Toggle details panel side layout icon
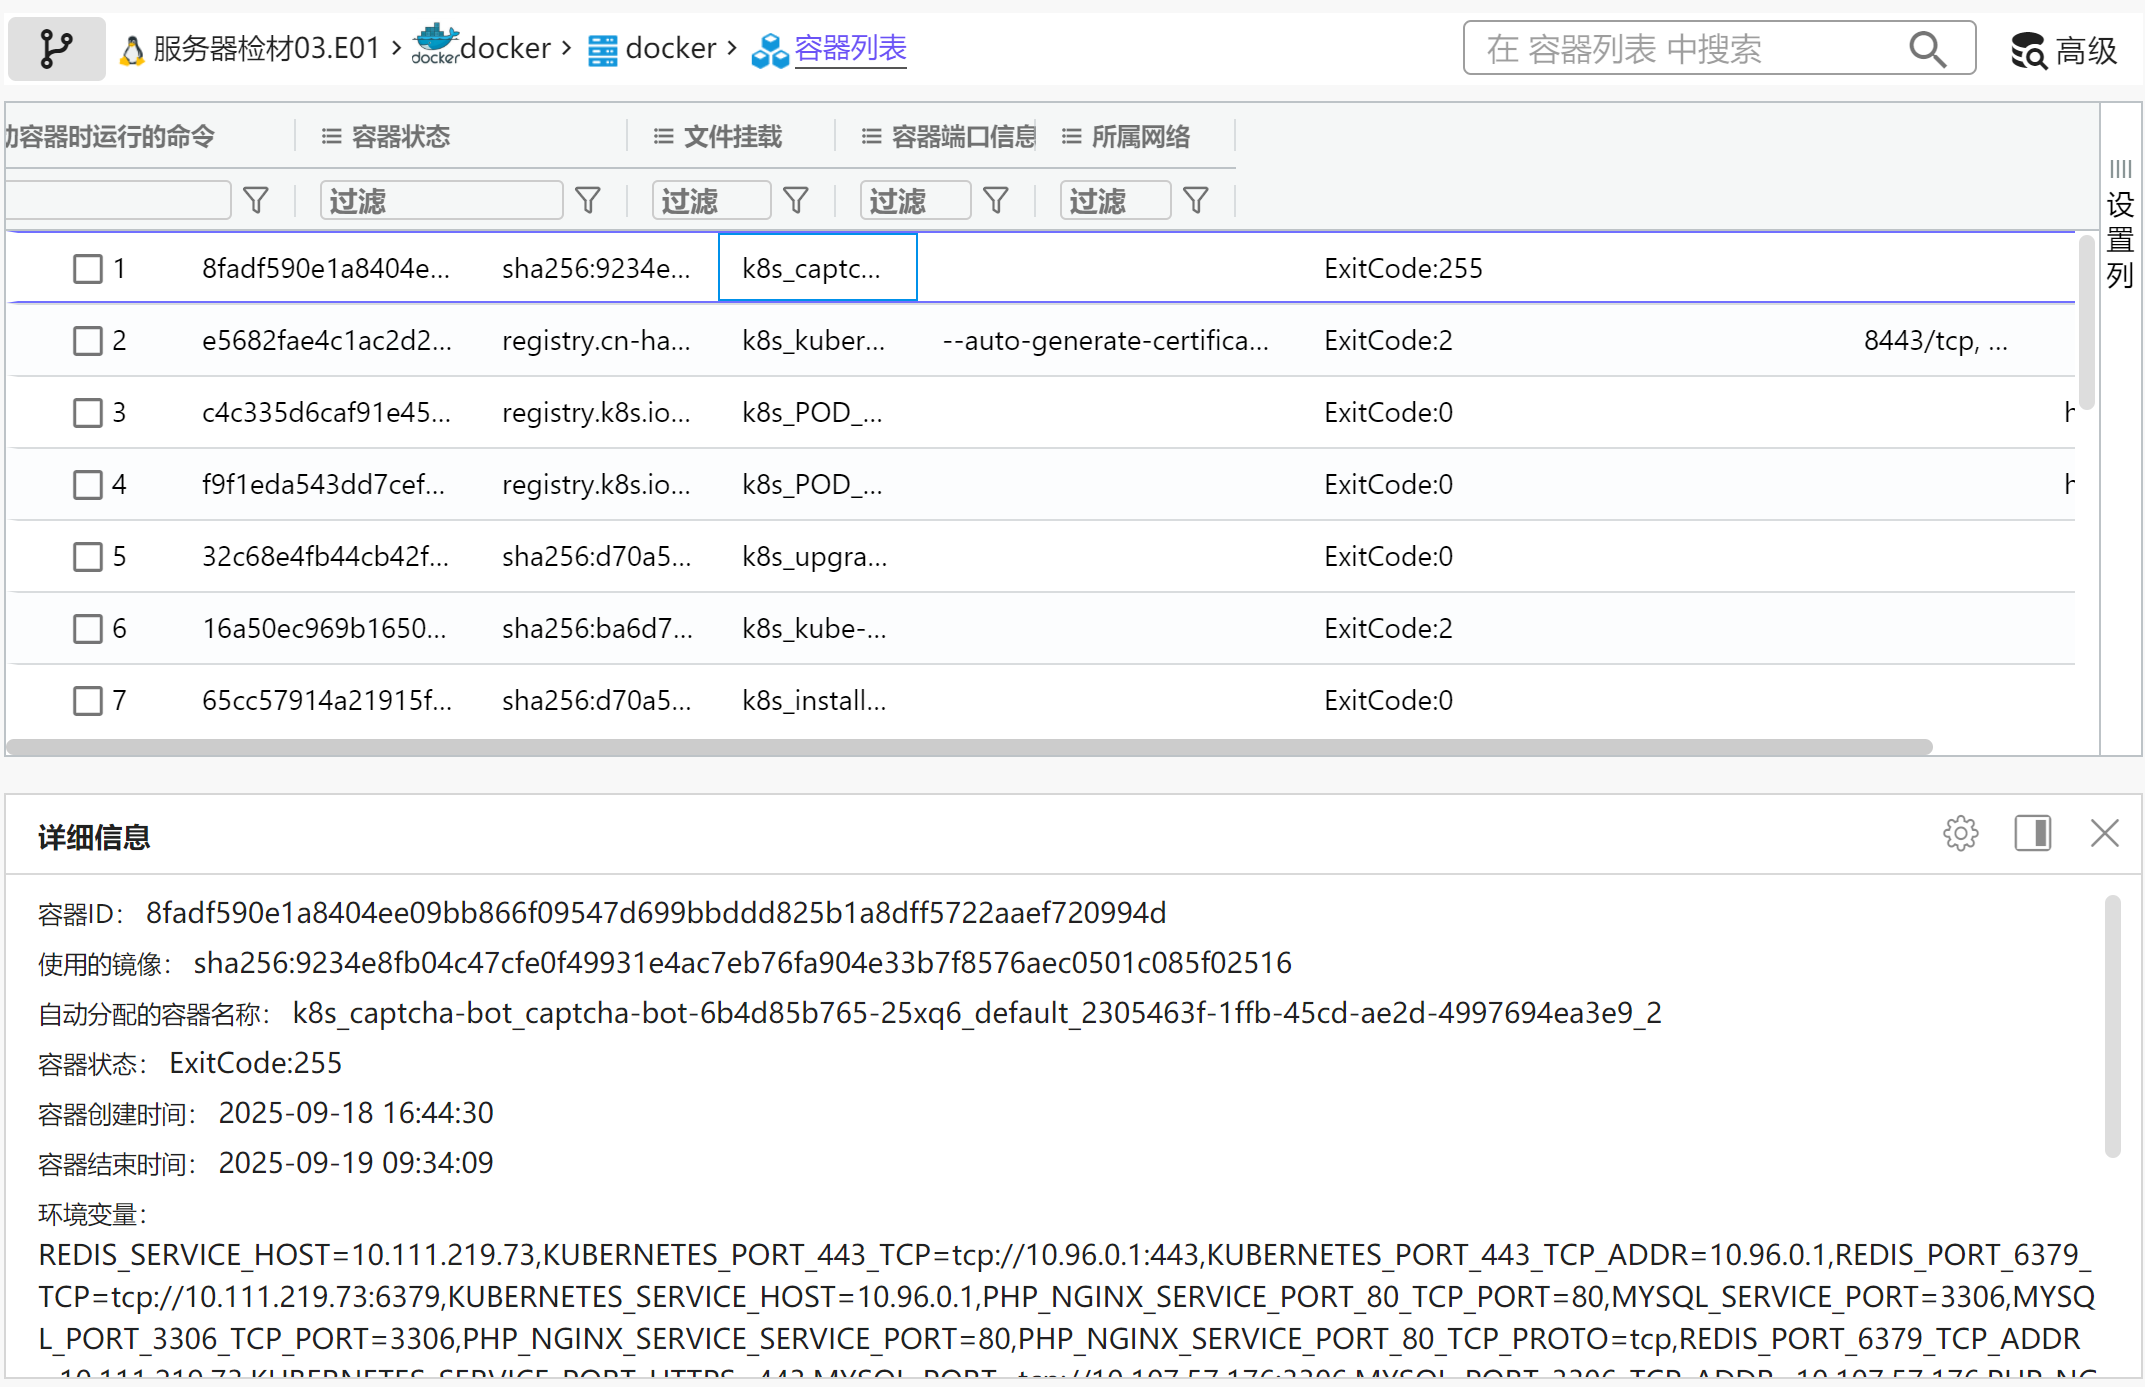Screen dimensions: 2145x1387 point(2032,833)
